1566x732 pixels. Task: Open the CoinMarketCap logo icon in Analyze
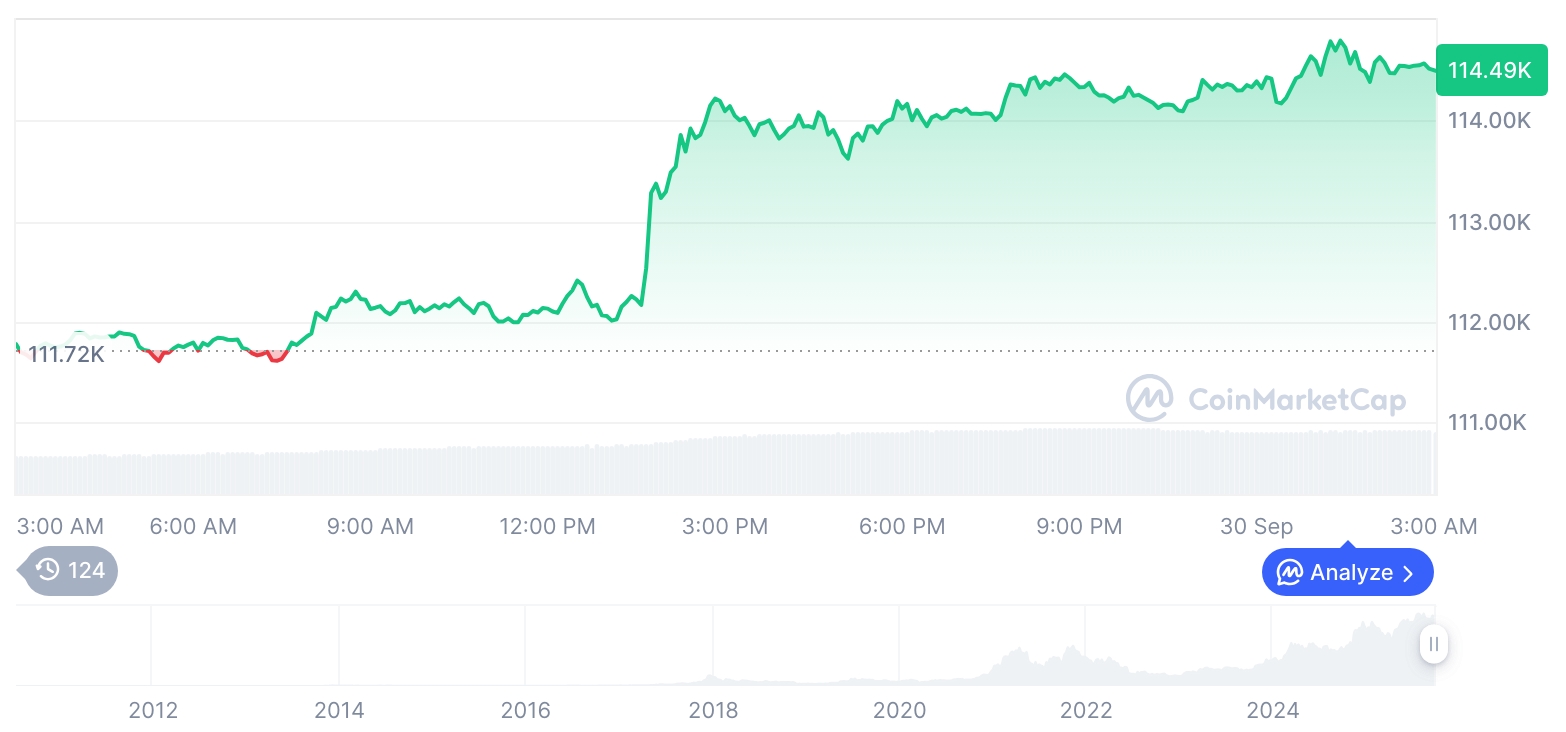(x=1290, y=573)
